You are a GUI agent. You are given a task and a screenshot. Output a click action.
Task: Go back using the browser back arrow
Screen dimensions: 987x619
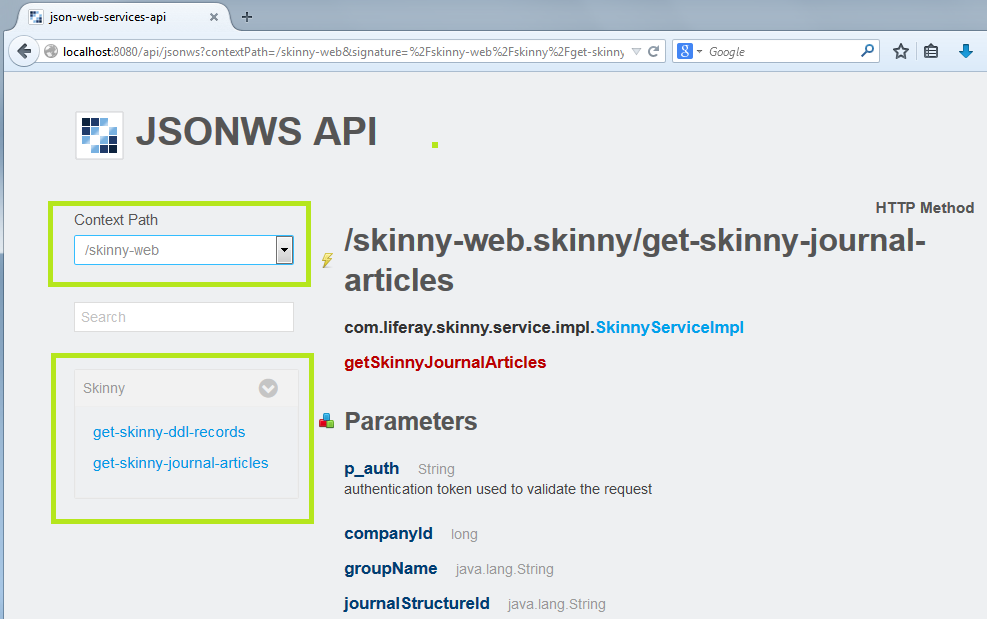(x=24, y=51)
